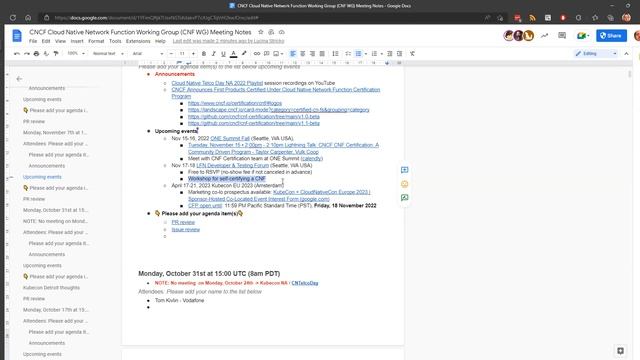Screen dimensions: 640x360
Task: Change the highlight color
Action: pyautogui.click(x=244, y=53)
